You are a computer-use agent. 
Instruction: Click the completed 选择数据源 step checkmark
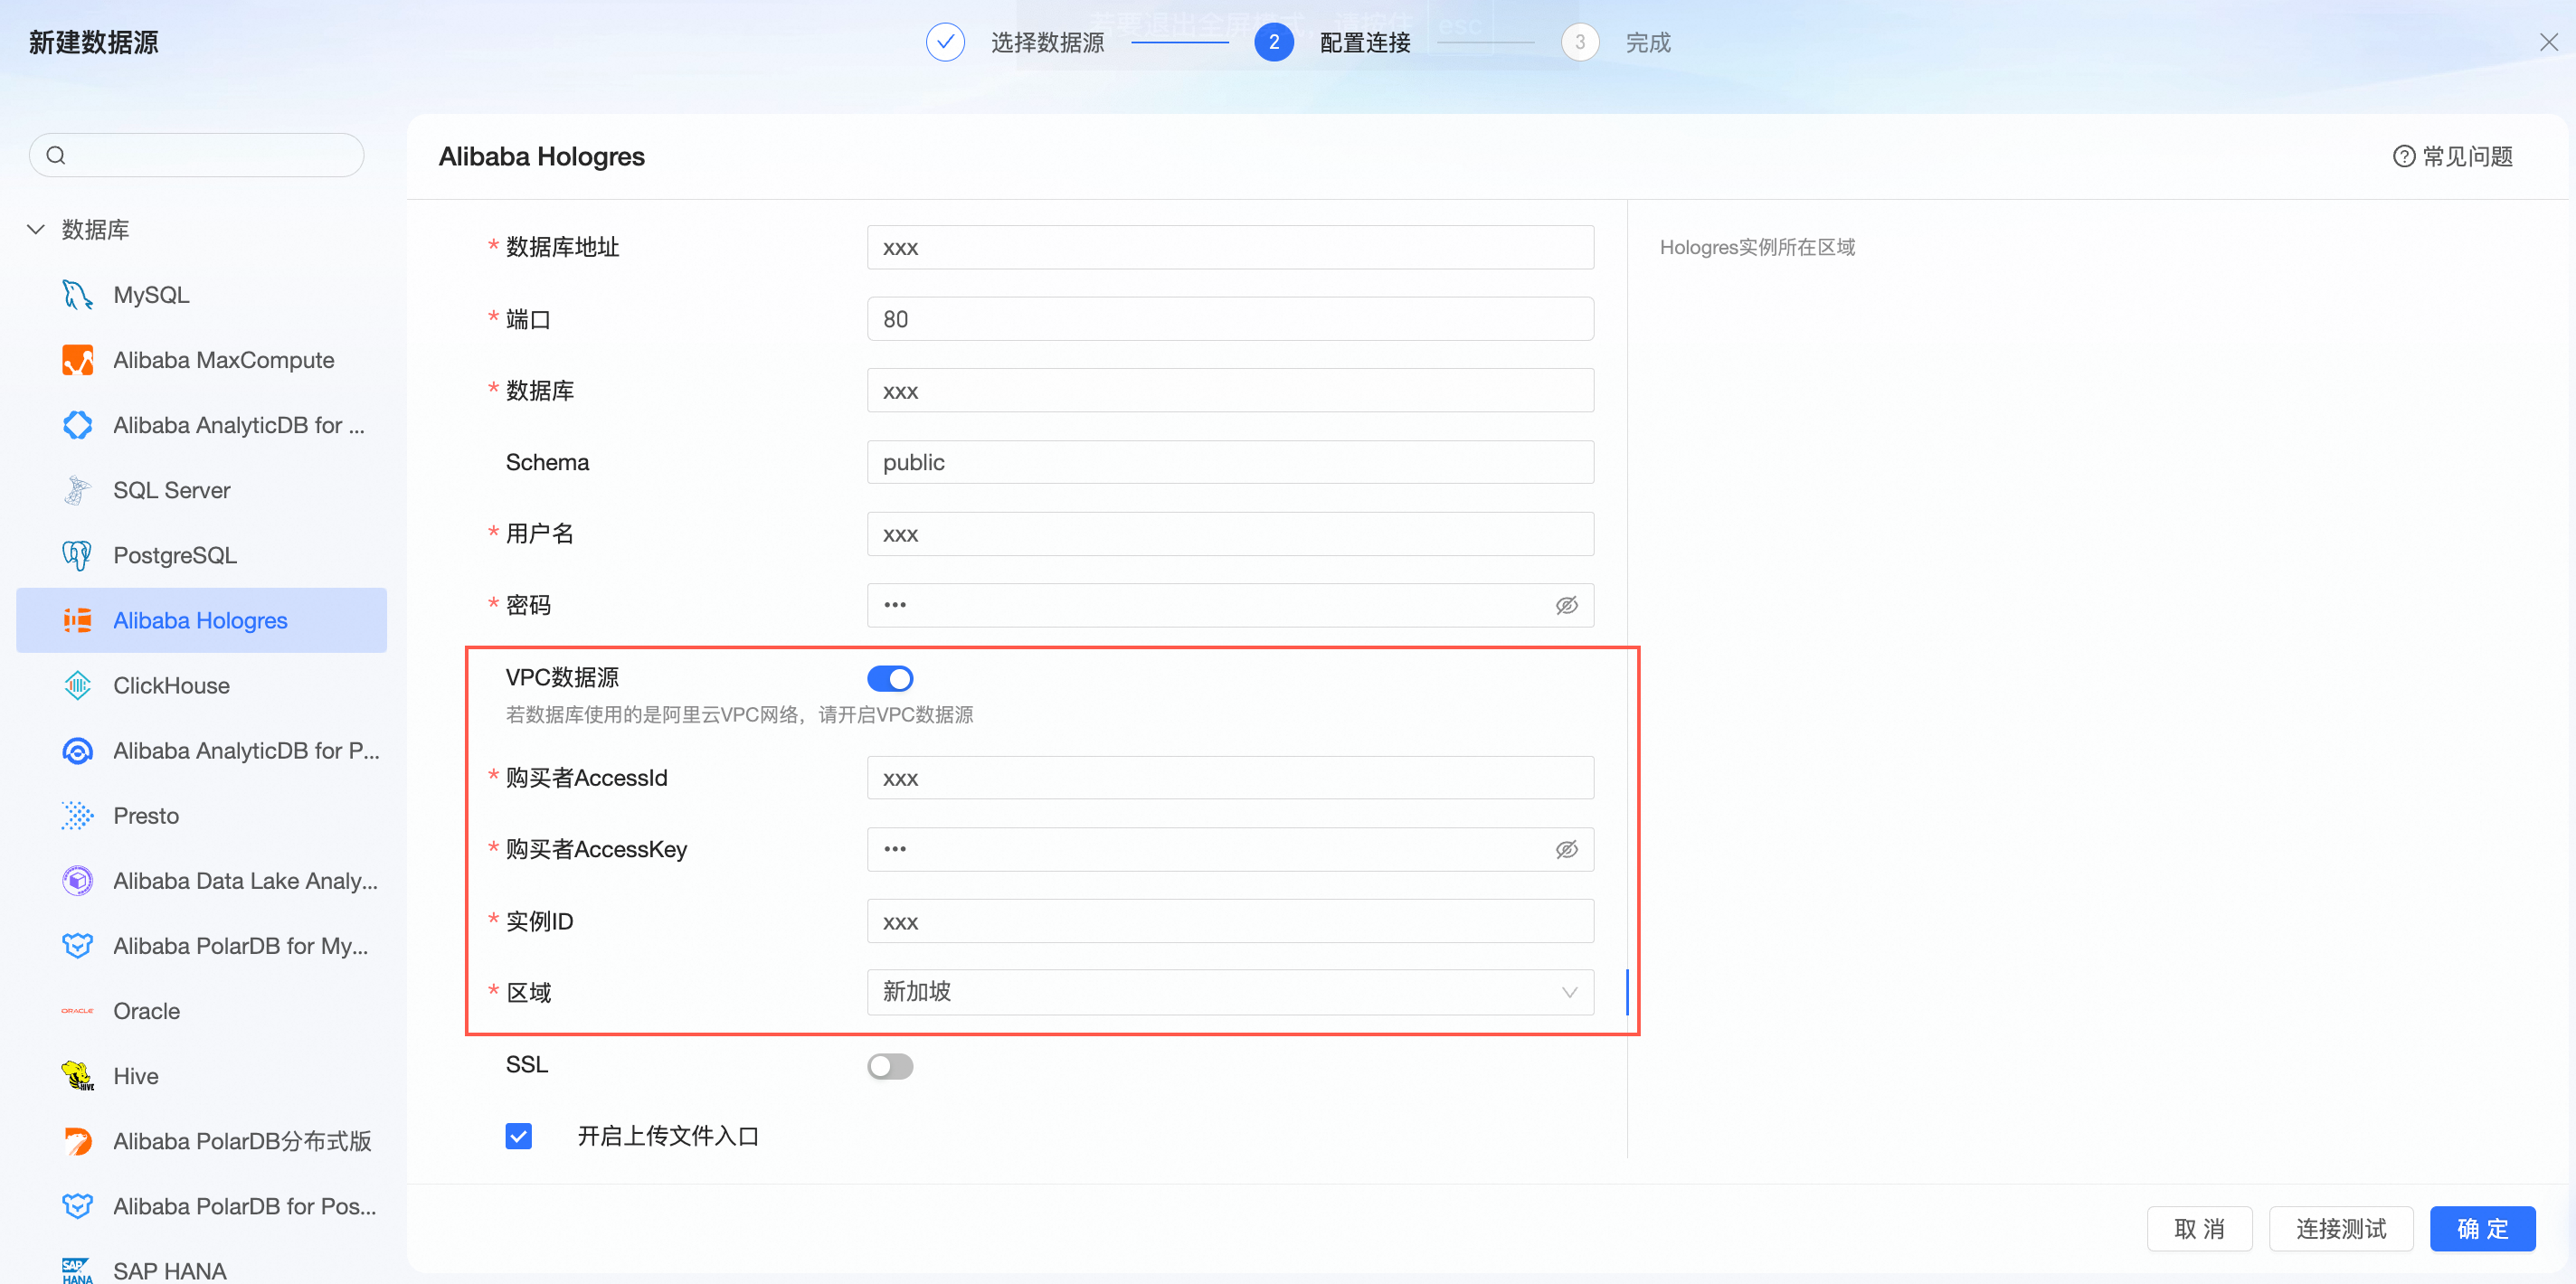pos(945,42)
